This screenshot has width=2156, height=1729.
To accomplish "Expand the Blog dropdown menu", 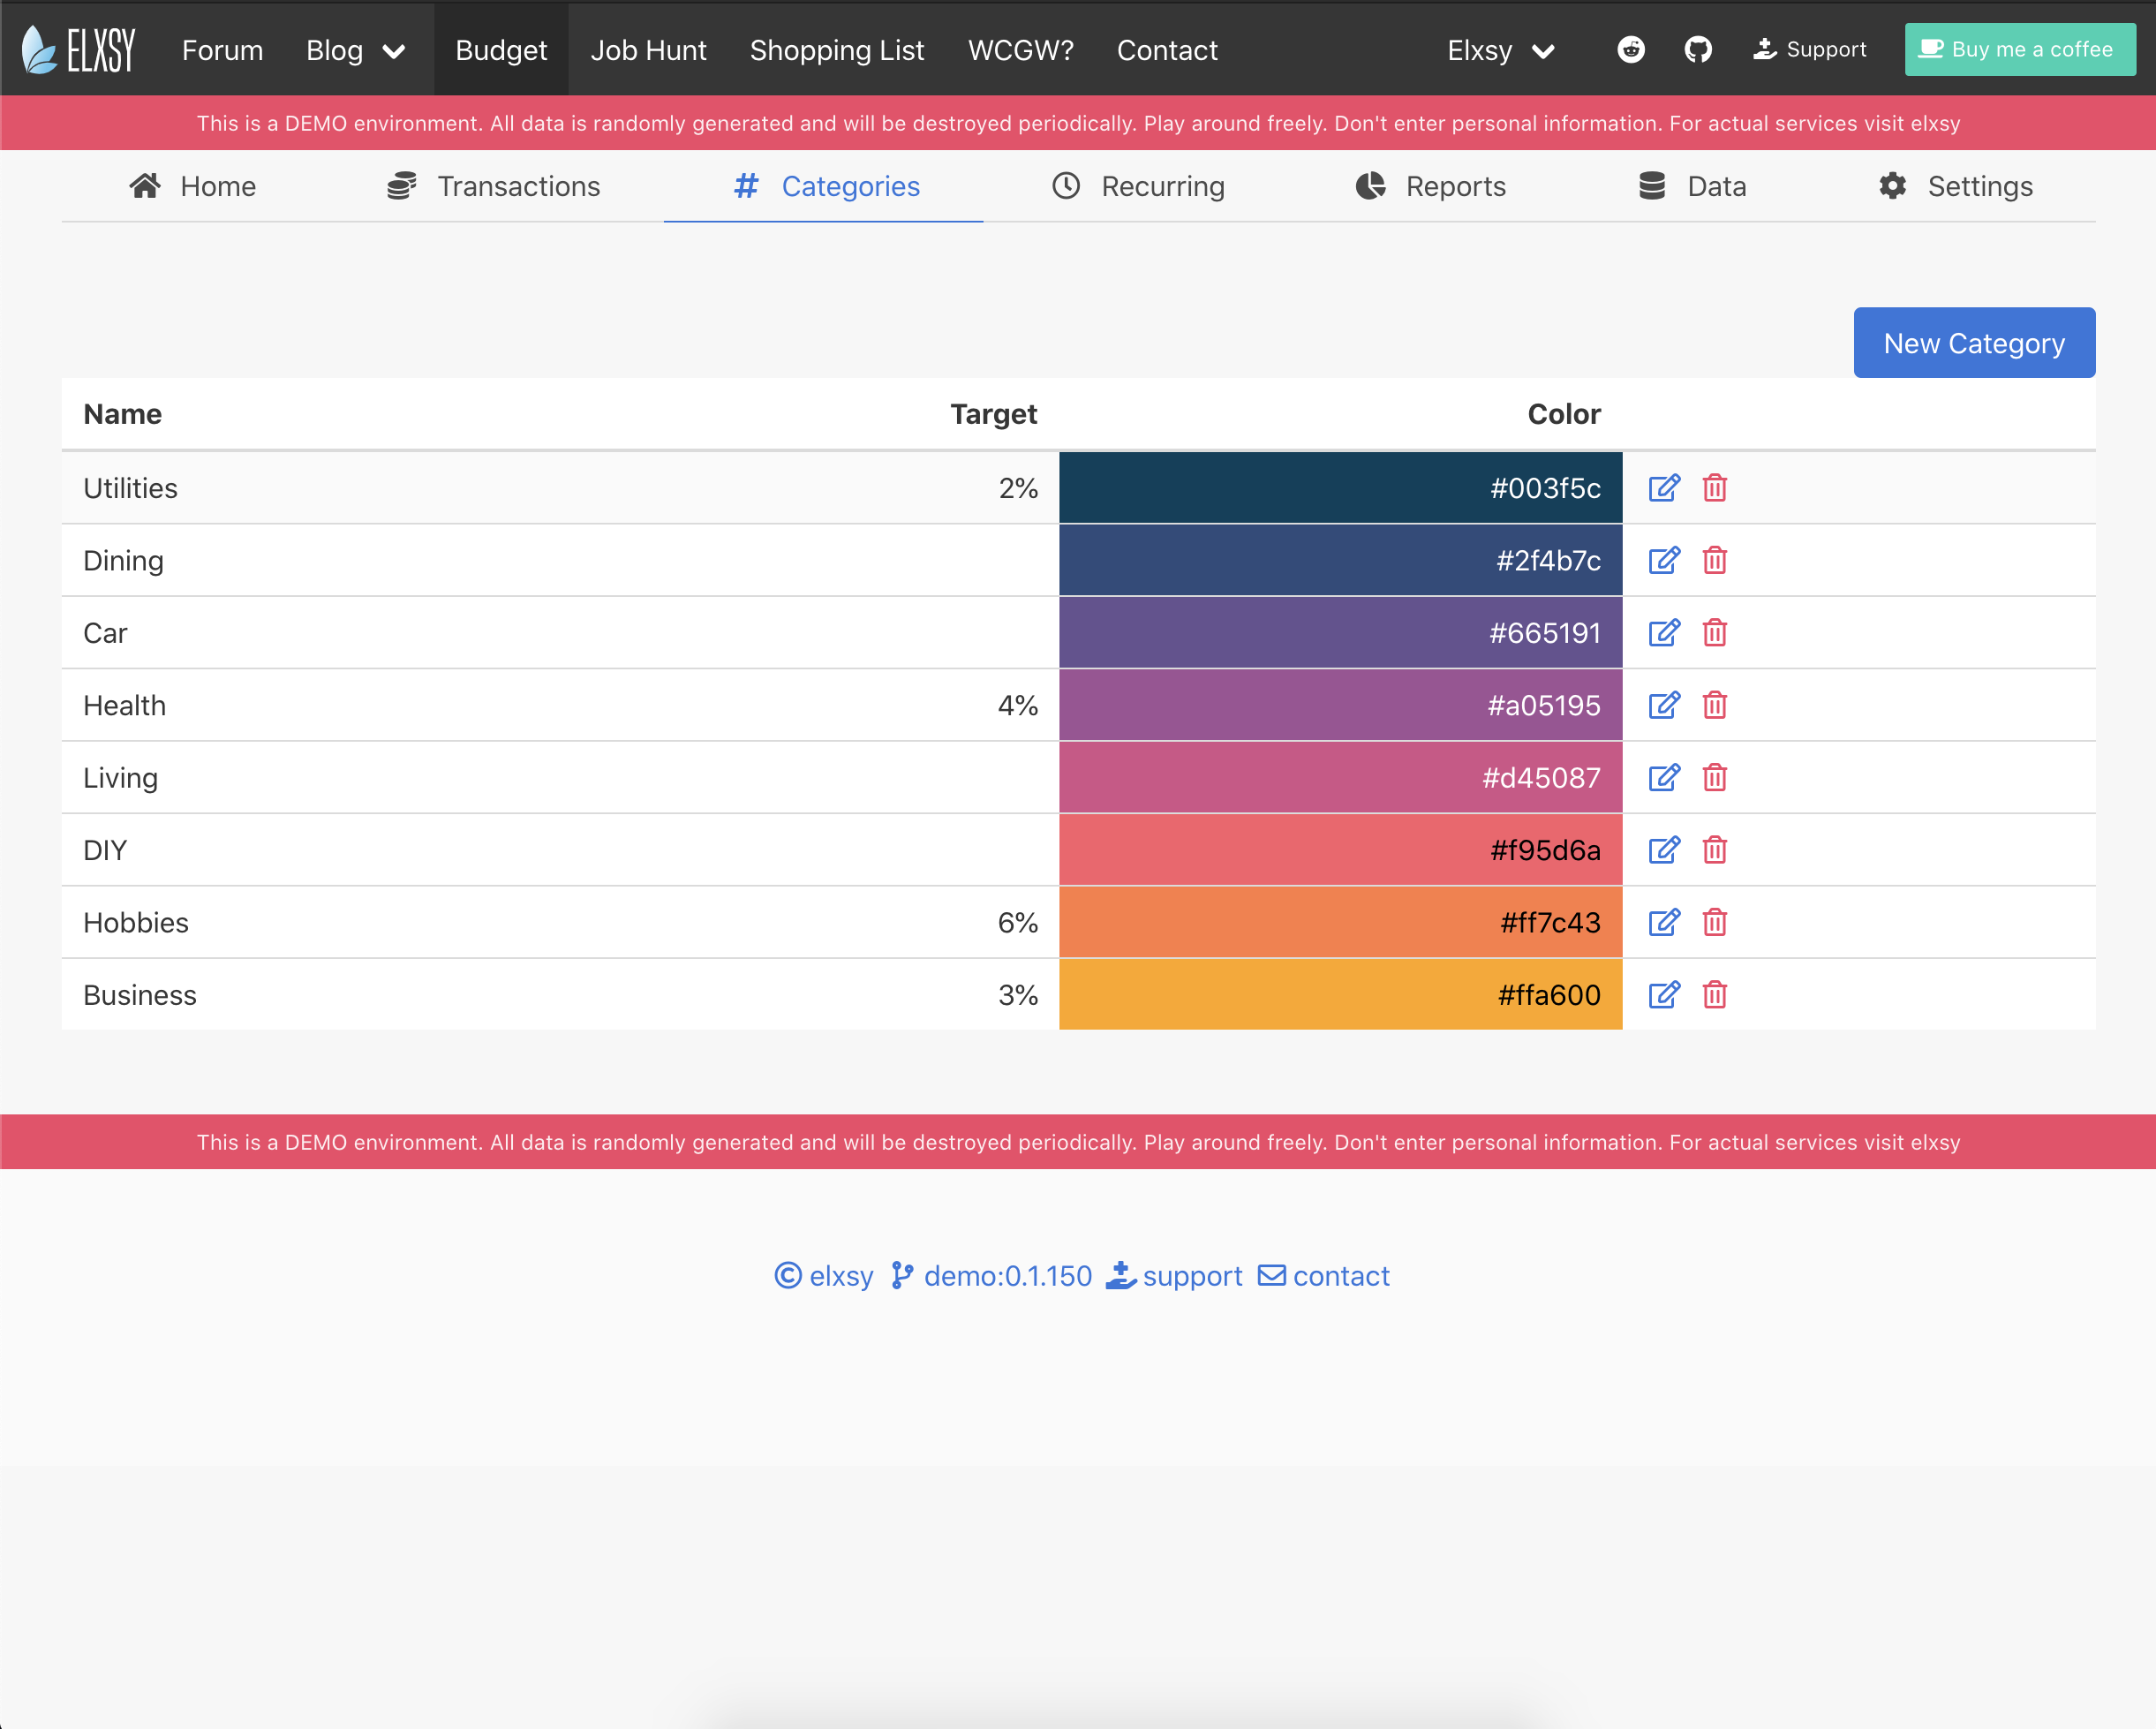I will tap(355, 50).
